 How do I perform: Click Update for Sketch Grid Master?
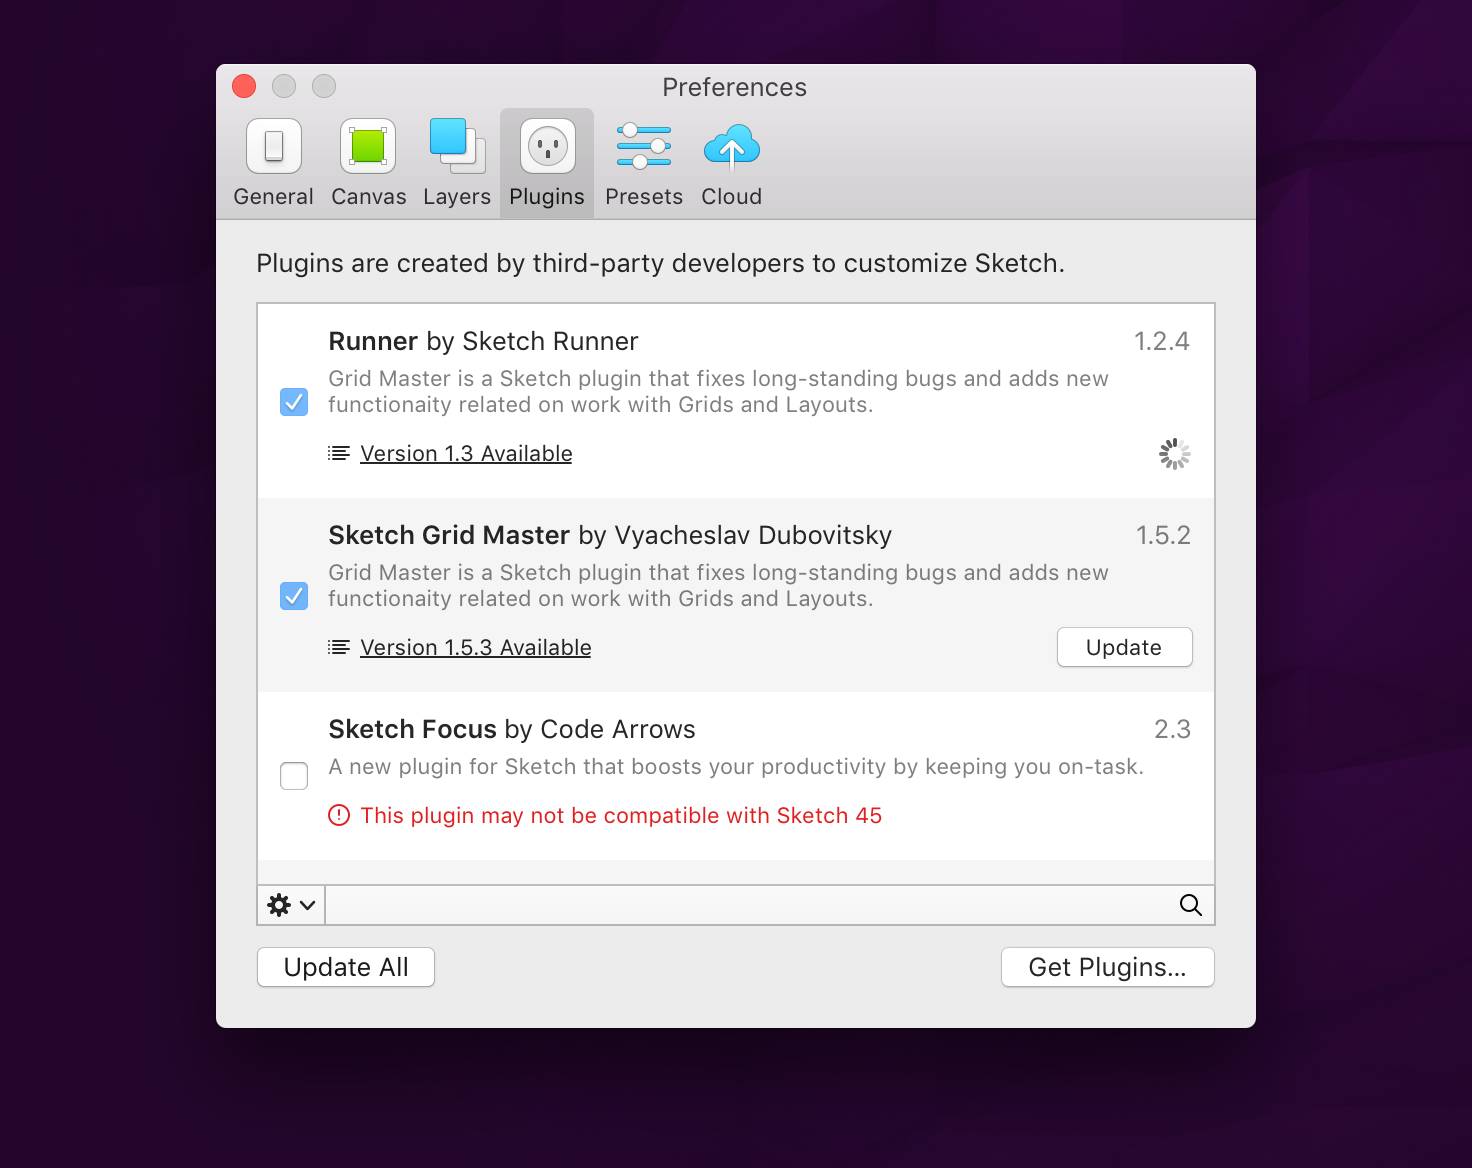pos(1124,647)
